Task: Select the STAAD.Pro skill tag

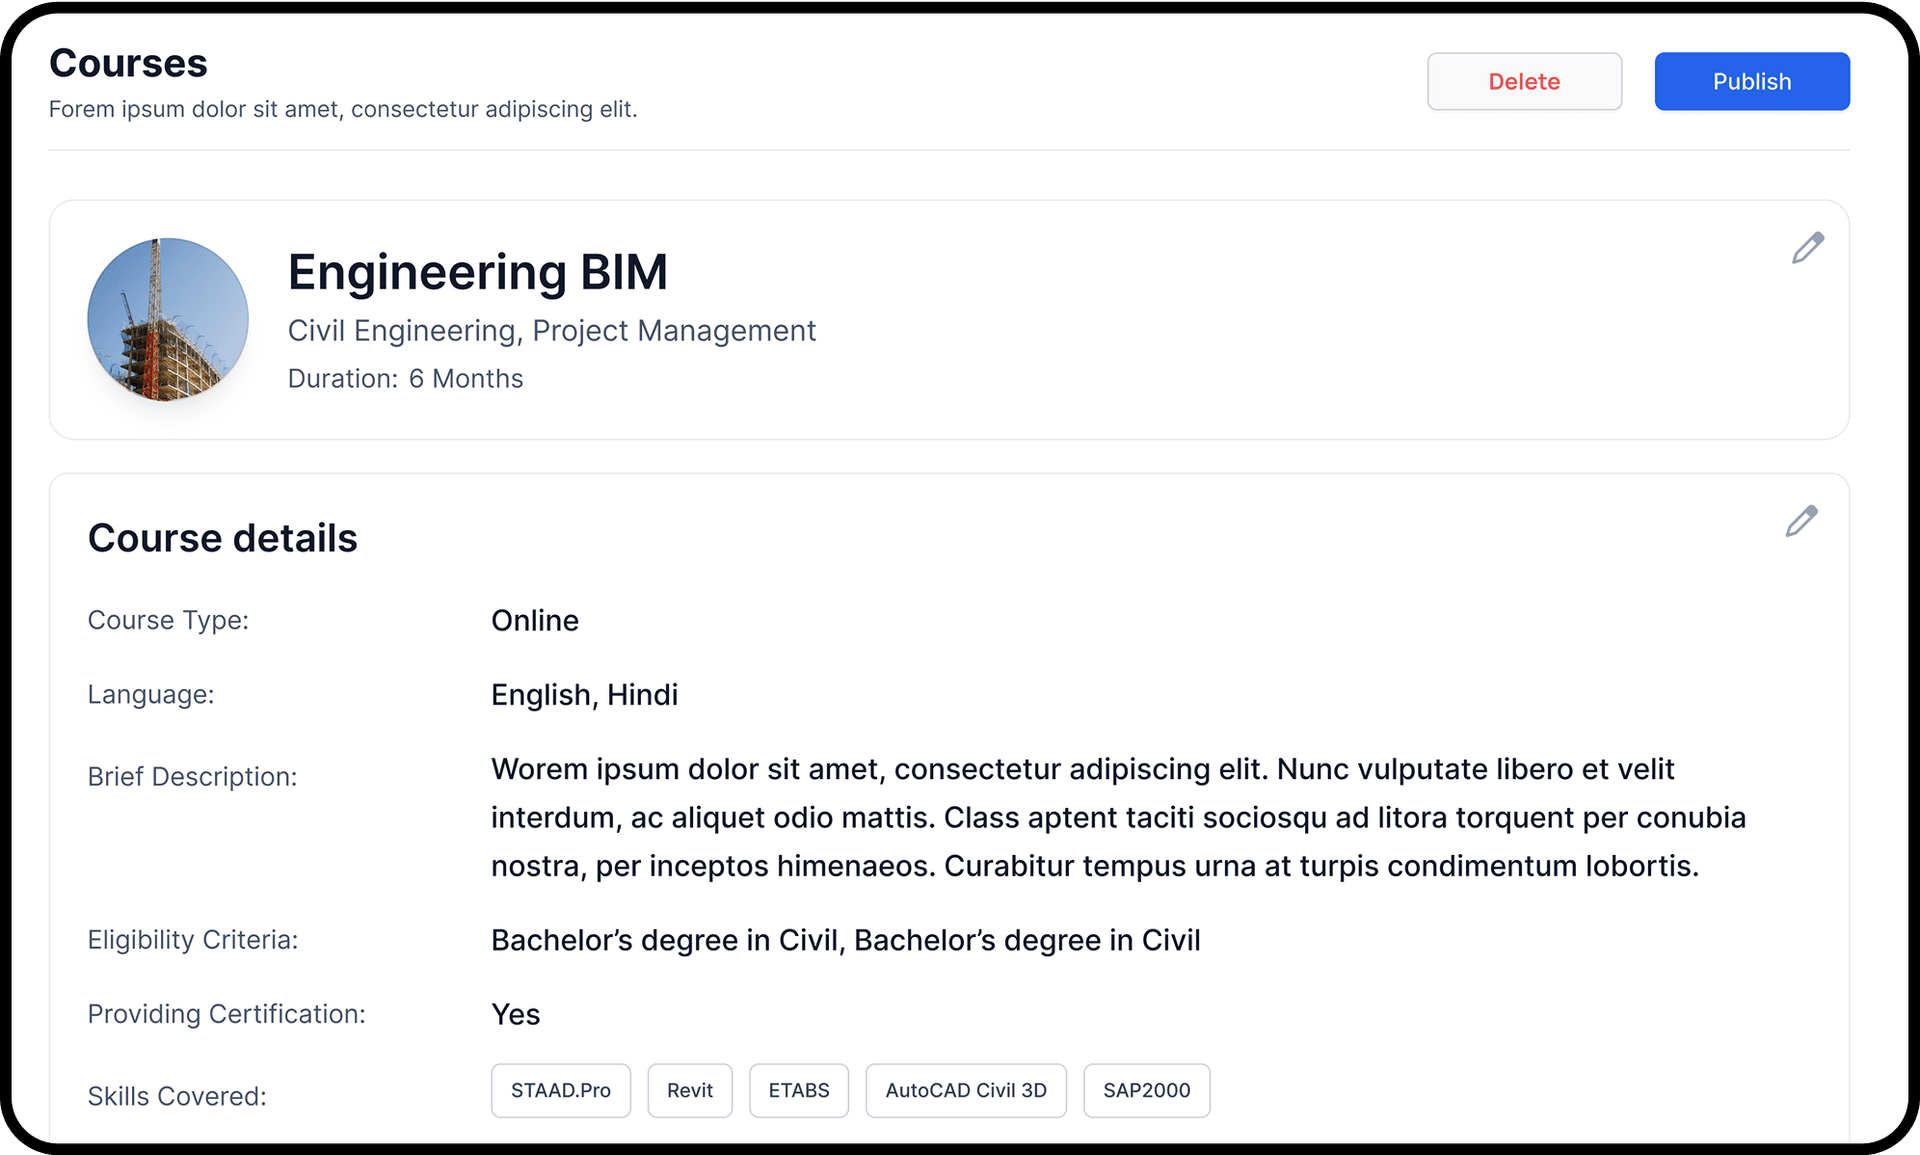Action: pos(560,1090)
